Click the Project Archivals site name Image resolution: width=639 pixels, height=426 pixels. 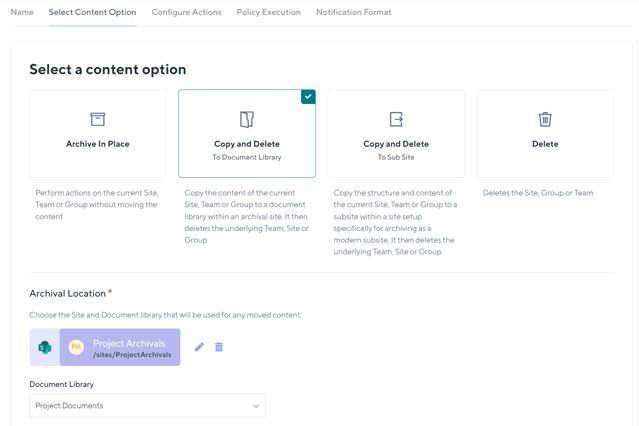point(129,343)
